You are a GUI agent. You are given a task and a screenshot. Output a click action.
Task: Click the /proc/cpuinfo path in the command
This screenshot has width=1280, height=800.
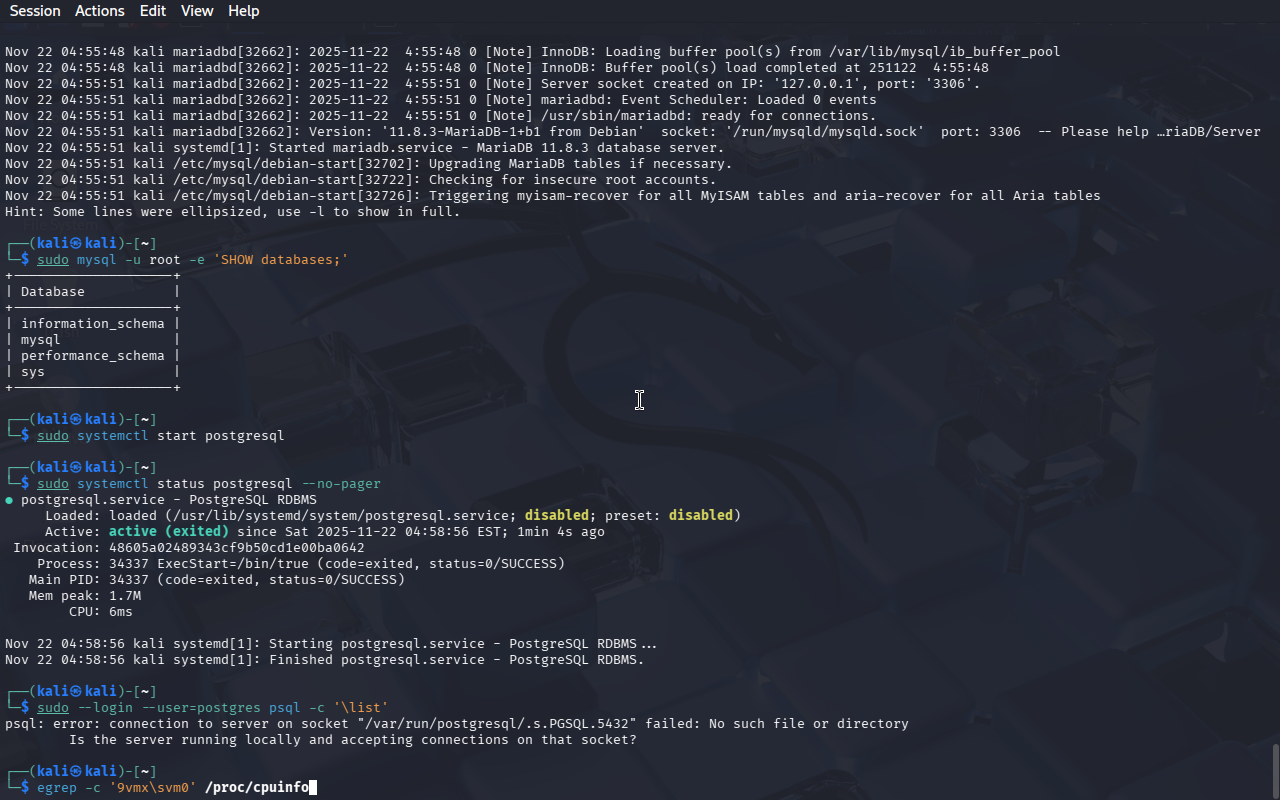(256, 788)
